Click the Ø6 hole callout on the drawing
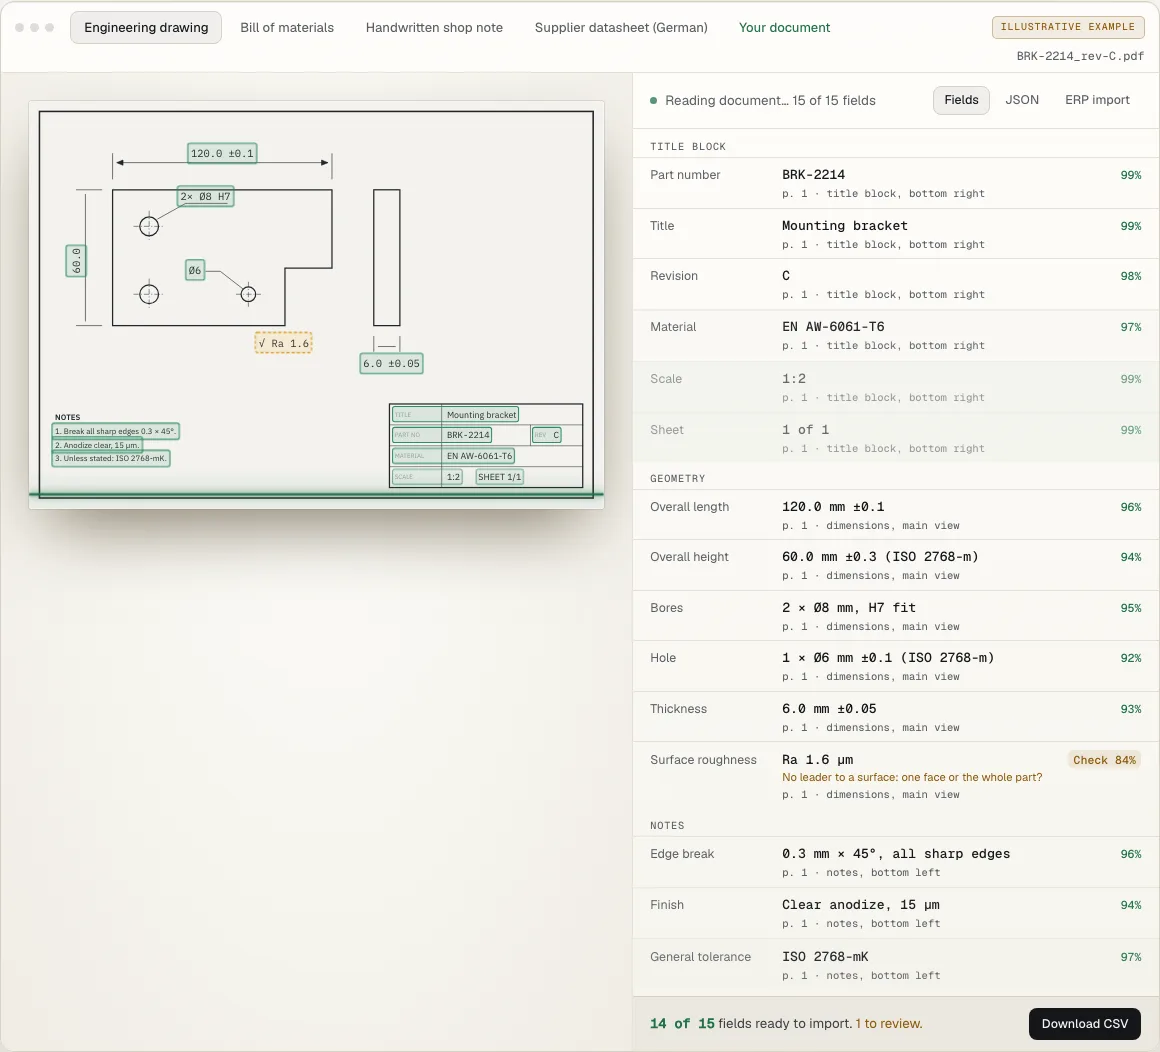The image size is (1160, 1052). [195, 270]
